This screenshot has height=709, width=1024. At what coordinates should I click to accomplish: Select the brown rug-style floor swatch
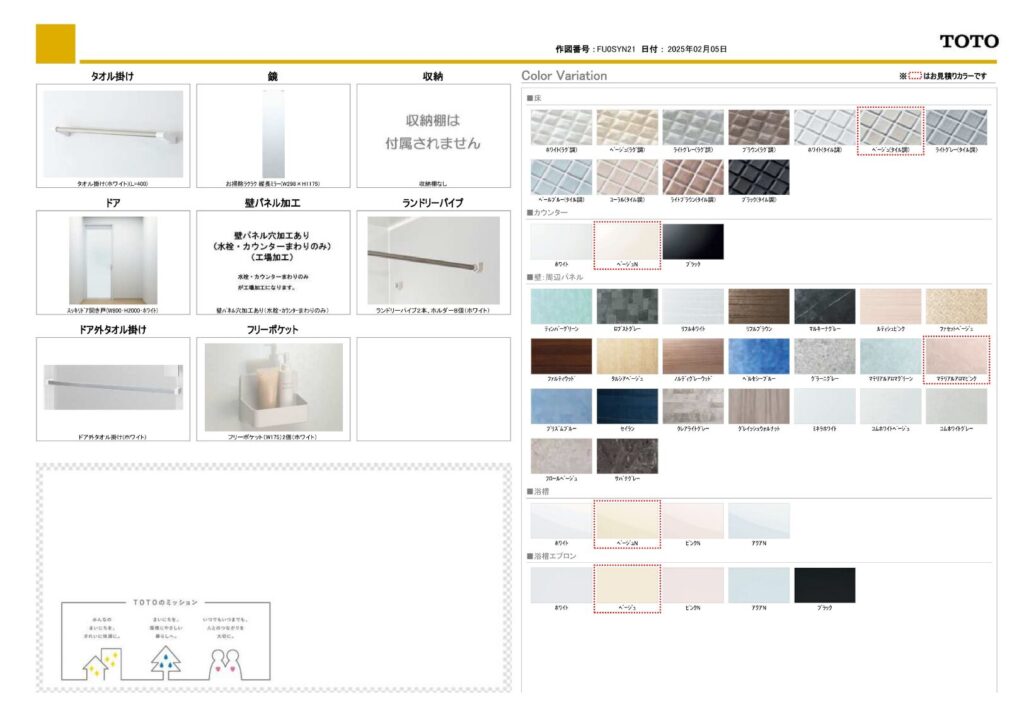click(758, 127)
